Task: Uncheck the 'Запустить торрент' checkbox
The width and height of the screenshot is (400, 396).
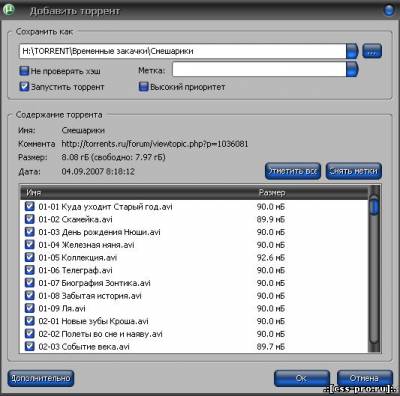Action: (24, 87)
